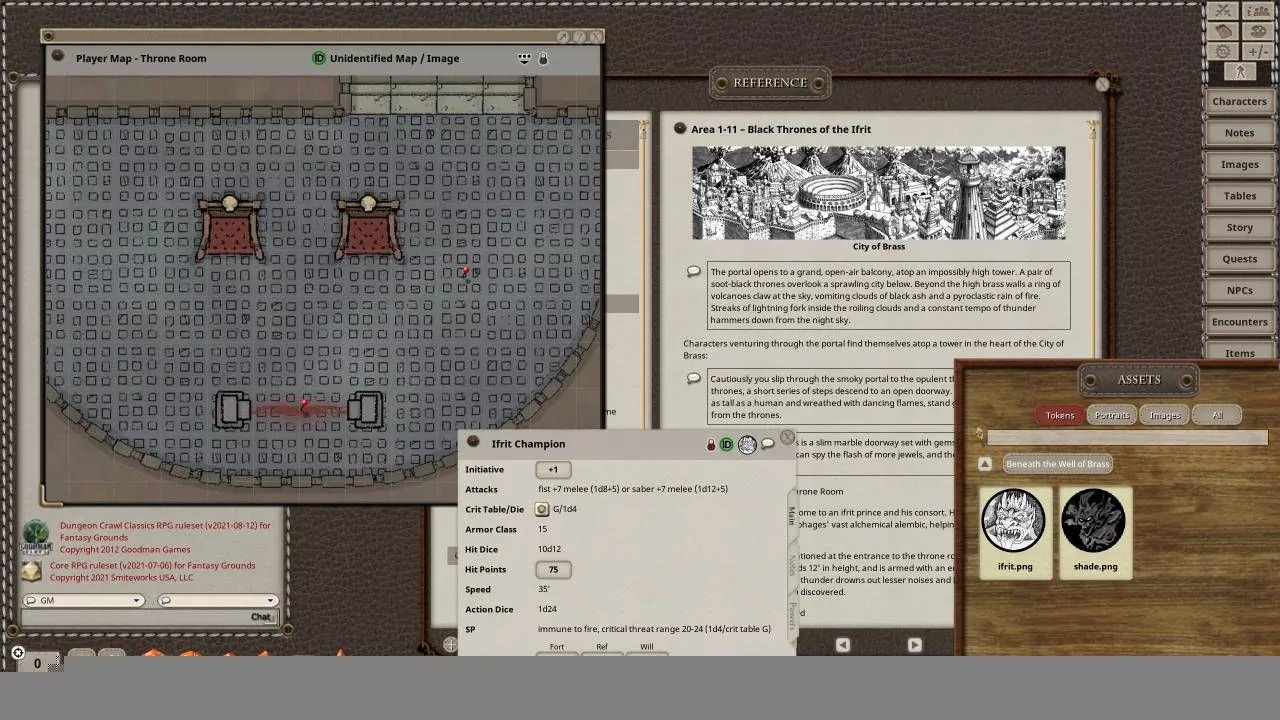Switch to the Images tab in Assets

click(x=1165, y=415)
